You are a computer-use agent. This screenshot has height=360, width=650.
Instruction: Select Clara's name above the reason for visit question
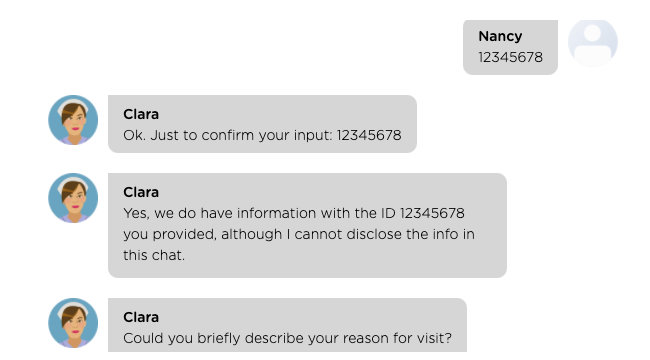(141, 317)
